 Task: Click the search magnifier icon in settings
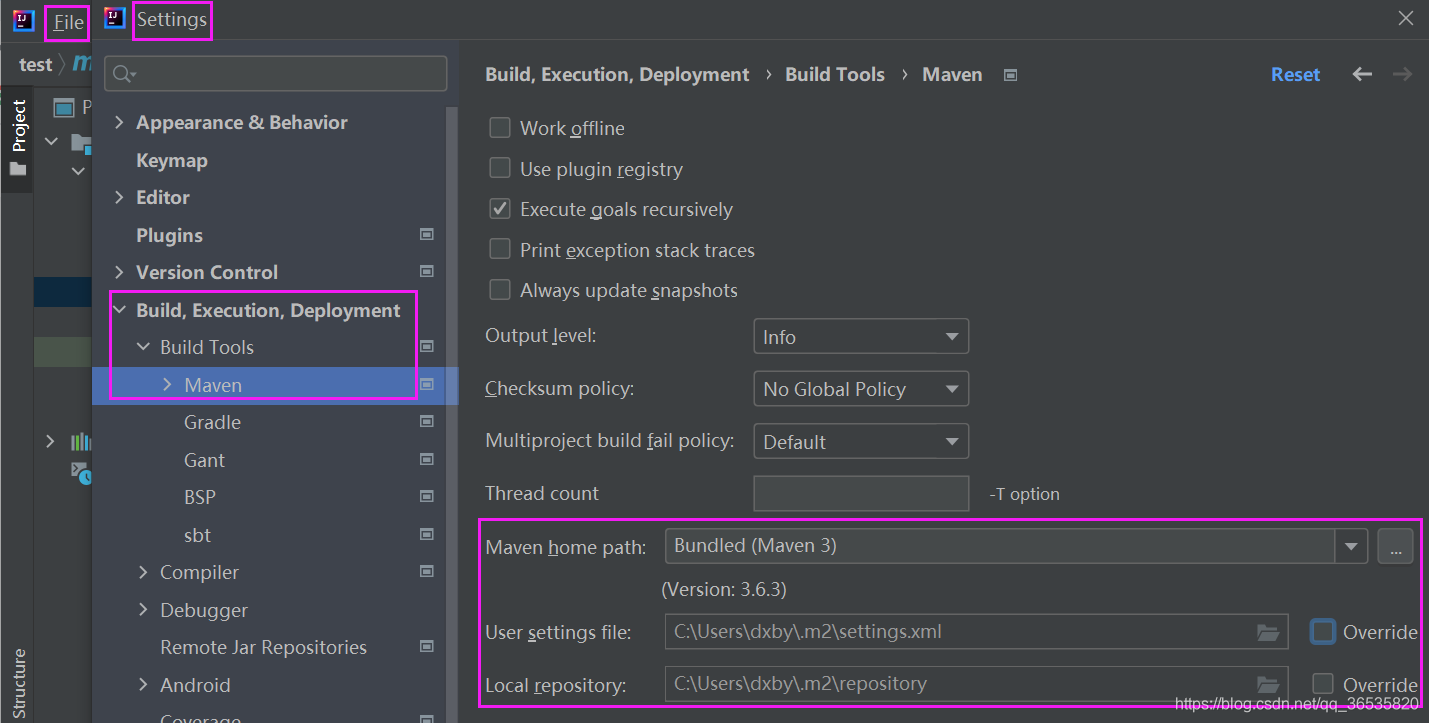point(124,74)
